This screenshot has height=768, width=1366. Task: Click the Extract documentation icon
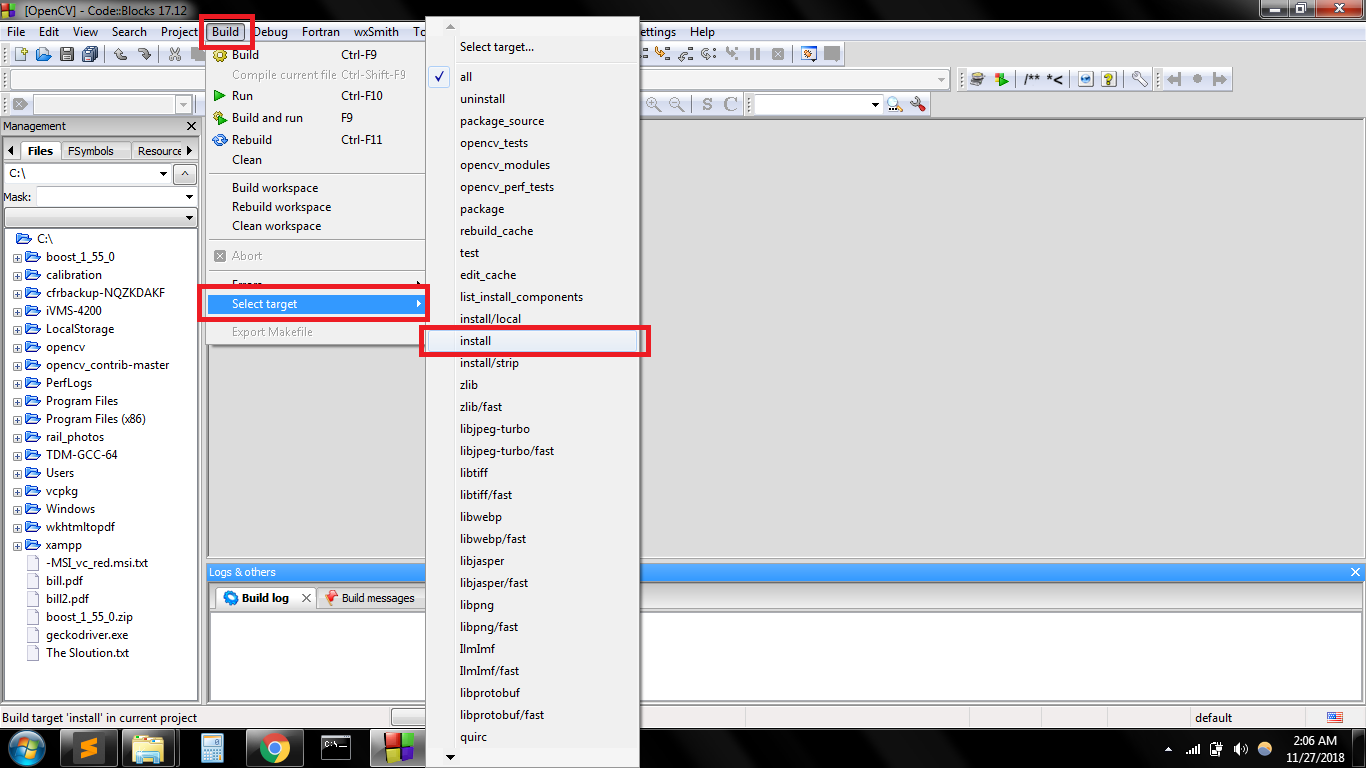[x=1001, y=79]
